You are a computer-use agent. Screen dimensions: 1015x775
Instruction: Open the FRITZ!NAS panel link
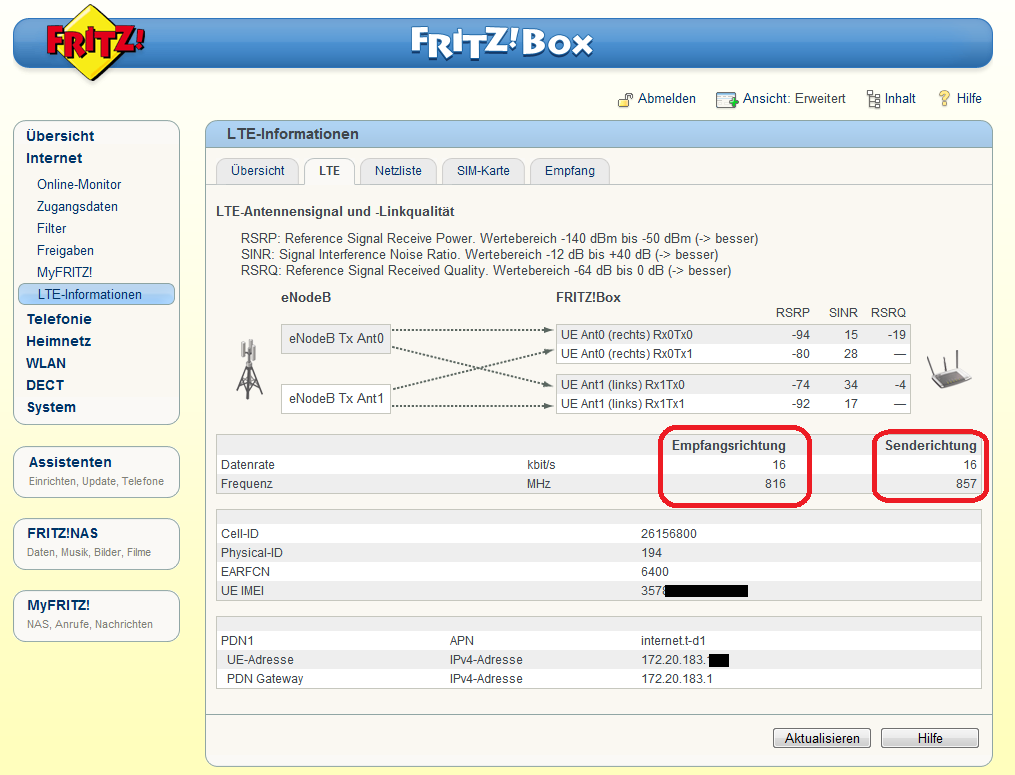62,534
